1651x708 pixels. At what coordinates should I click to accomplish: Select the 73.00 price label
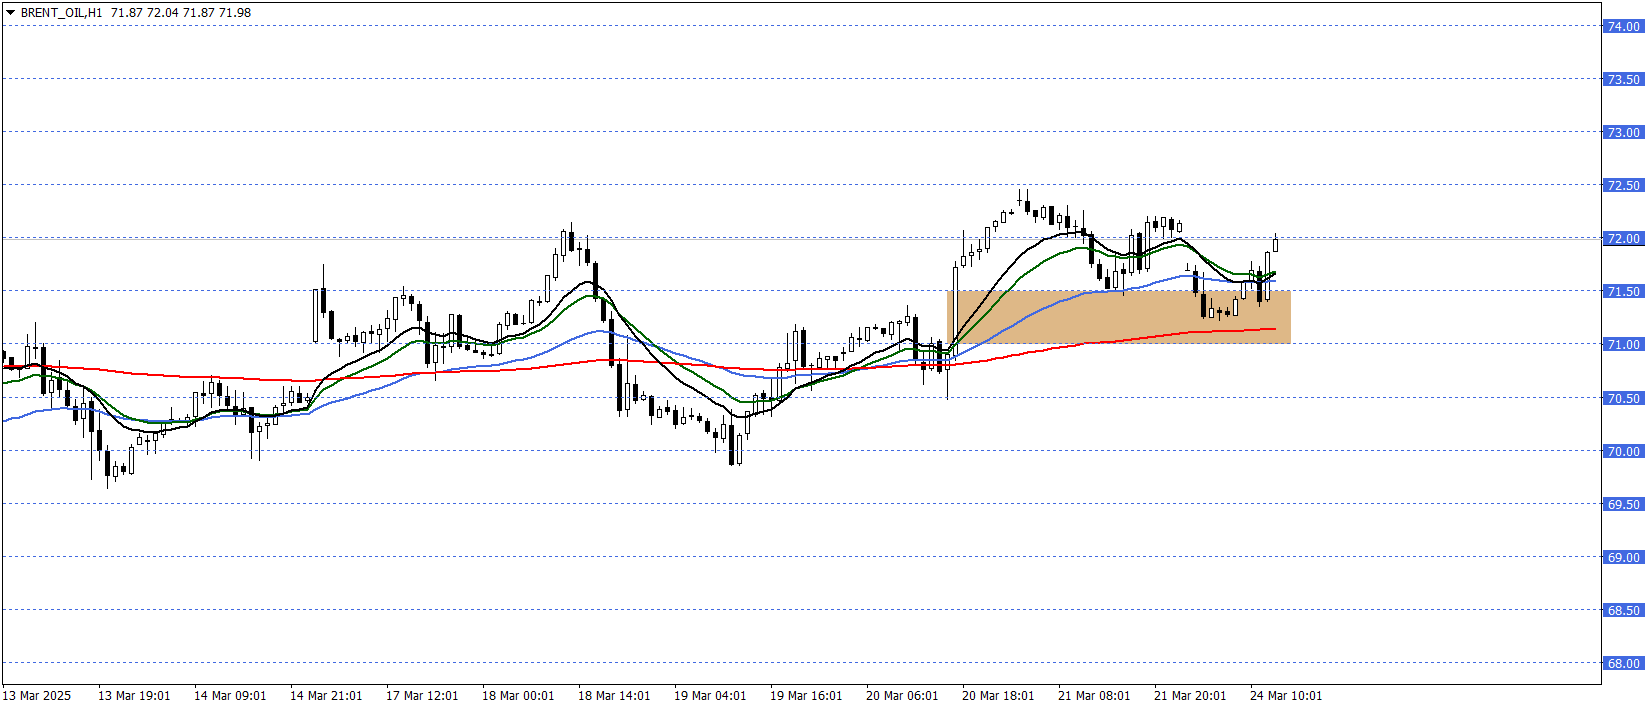[1623, 133]
